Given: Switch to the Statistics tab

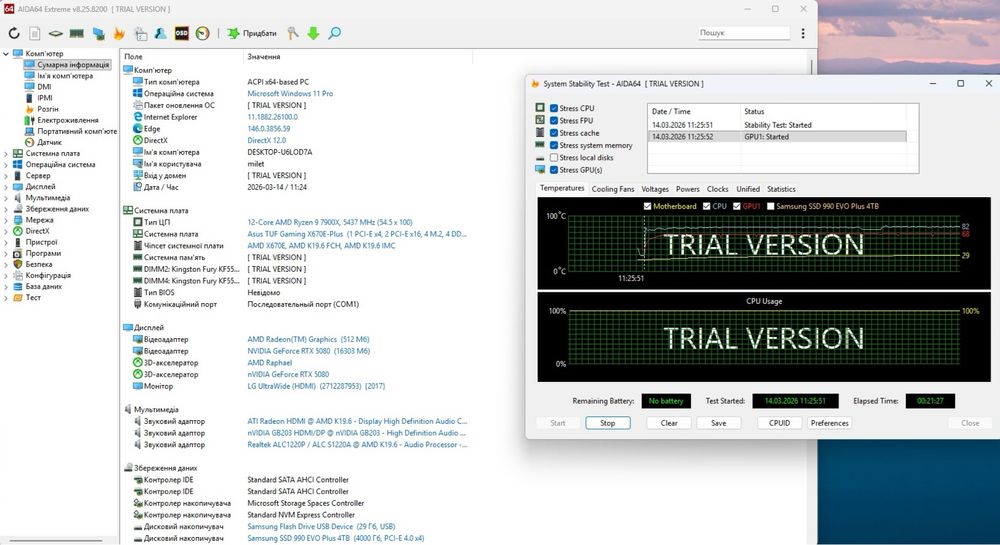Looking at the screenshot, I should pos(781,189).
